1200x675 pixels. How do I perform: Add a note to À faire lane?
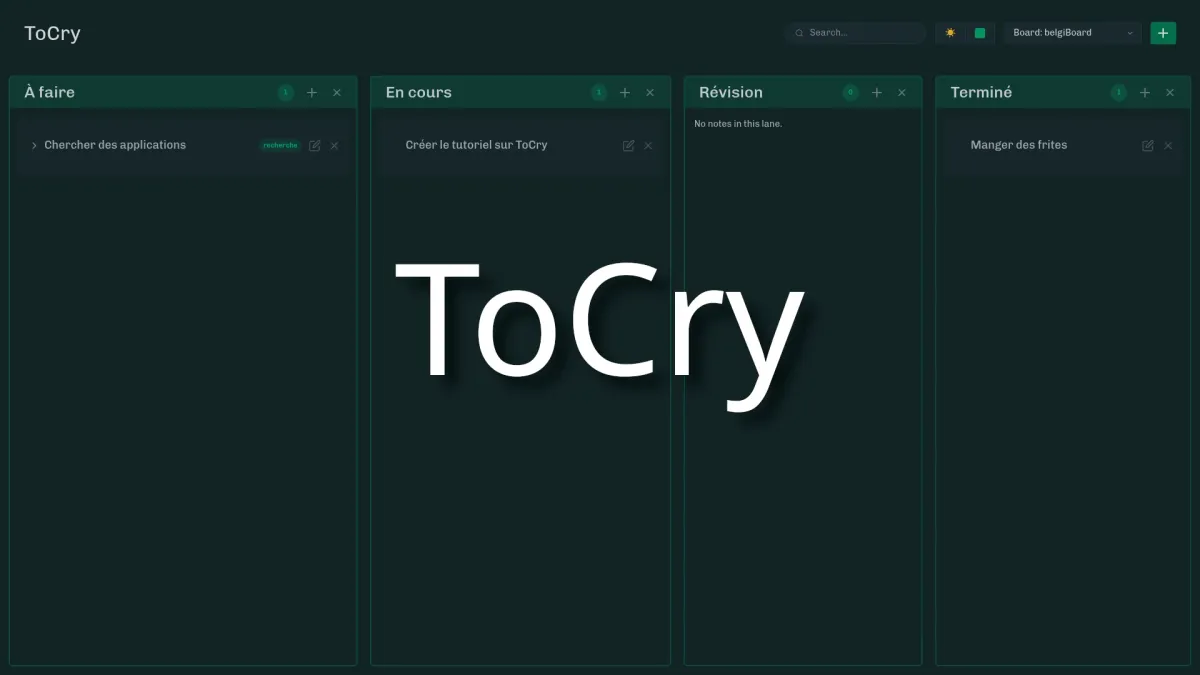click(312, 93)
